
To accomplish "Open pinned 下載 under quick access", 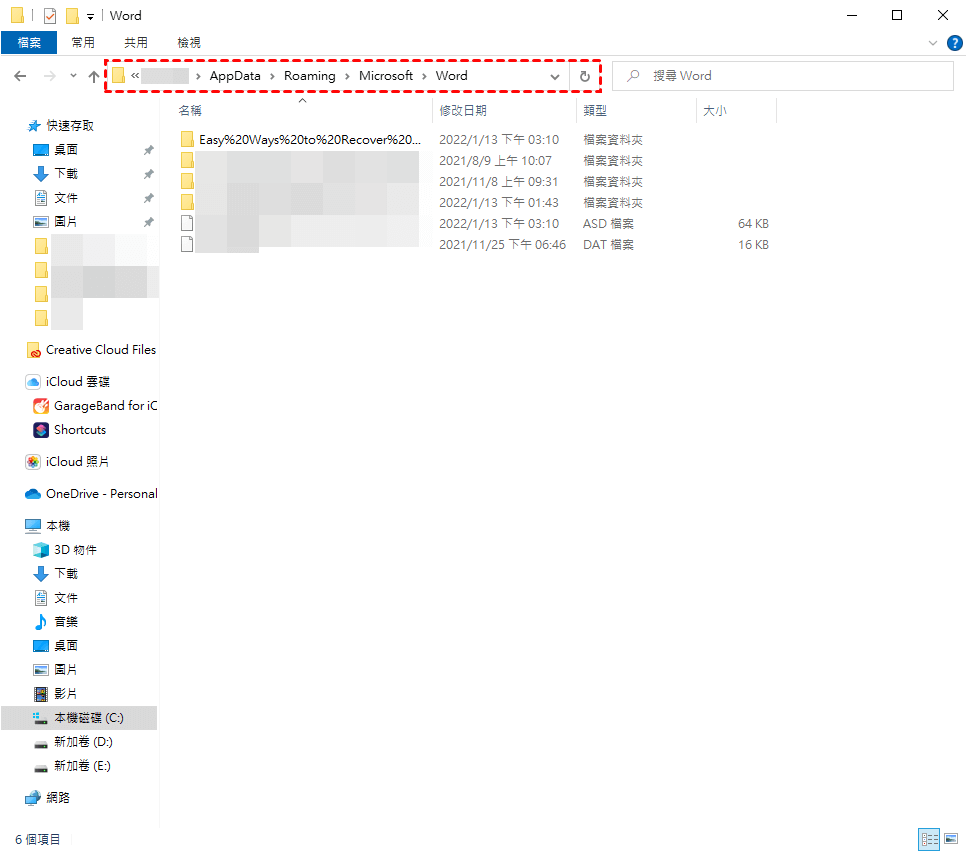I will point(66,174).
